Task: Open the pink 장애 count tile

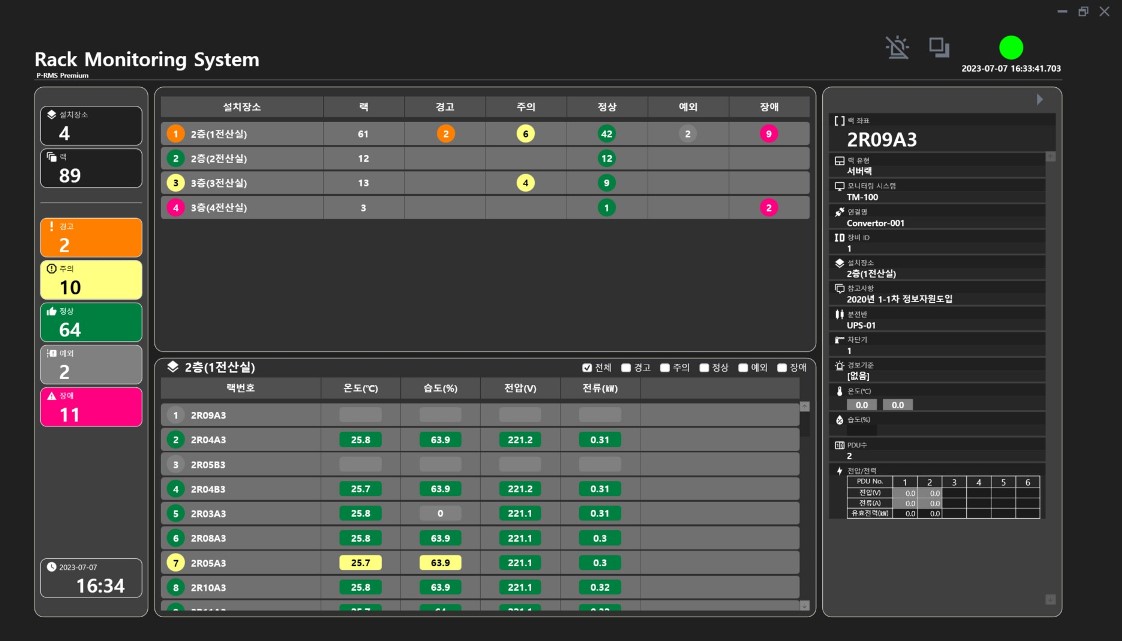Action: (x=91, y=407)
